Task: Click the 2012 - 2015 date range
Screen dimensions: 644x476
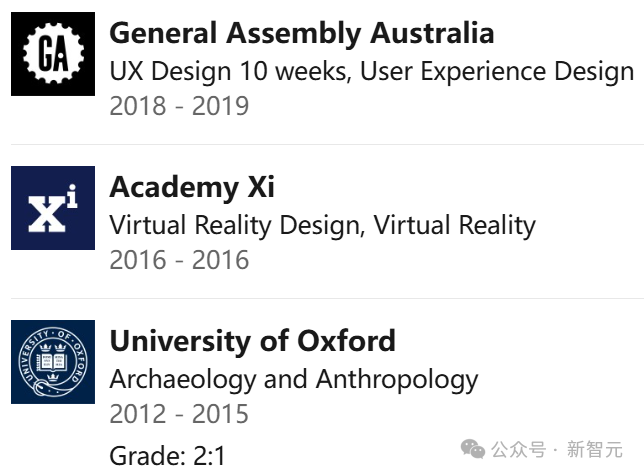Action: click(179, 413)
